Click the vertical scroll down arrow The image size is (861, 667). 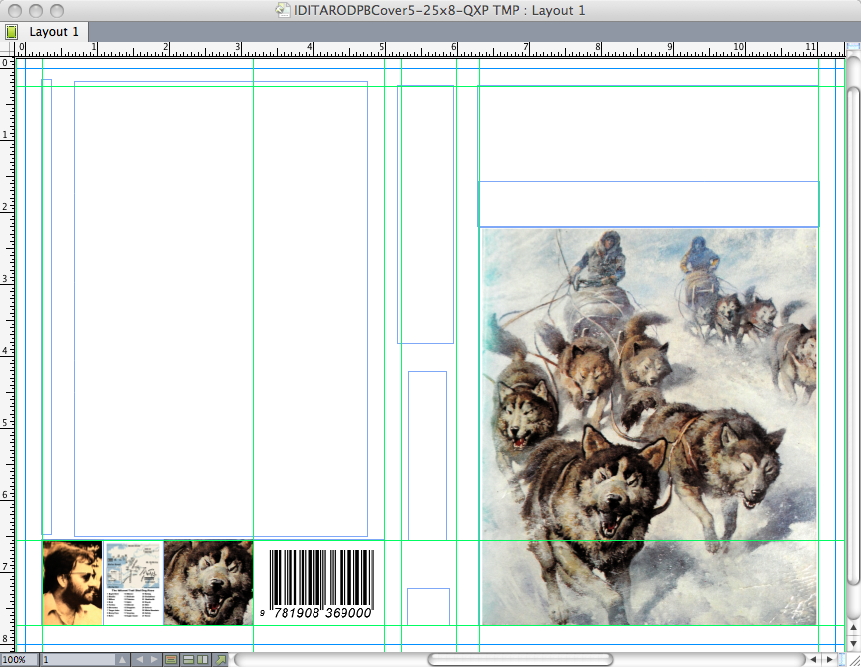(853, 643)
